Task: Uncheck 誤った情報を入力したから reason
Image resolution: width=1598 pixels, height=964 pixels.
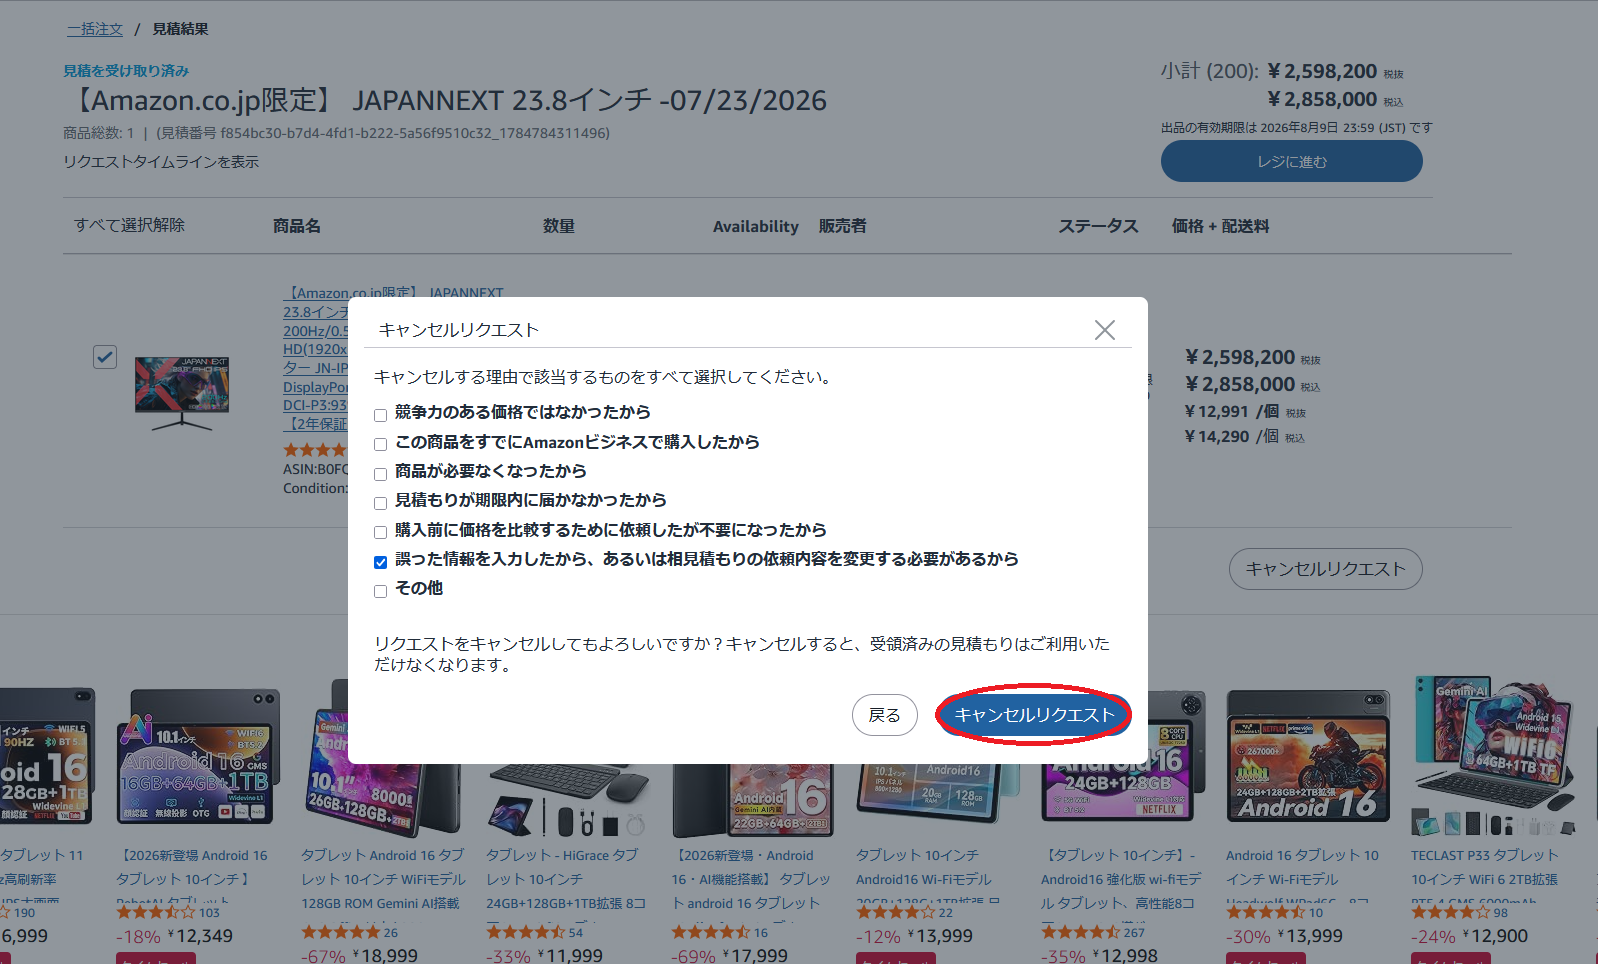Action: point(380,562)
